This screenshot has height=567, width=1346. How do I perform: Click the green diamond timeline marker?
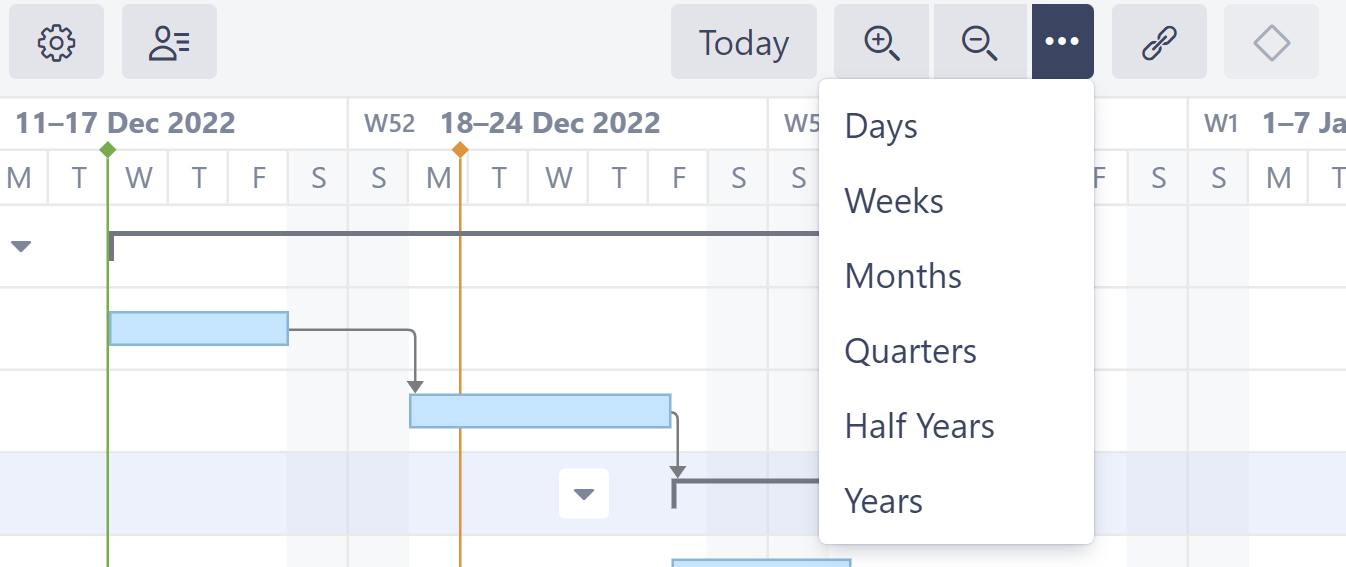[108, 149]
